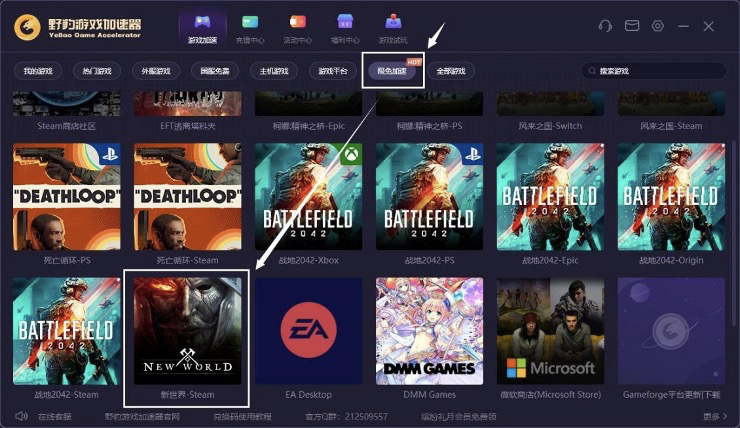Viewport: 740px width, 428px height.
Task: Open the 活动中心 activity center icon
Action: pyautogui.click(x=297, y=22)
